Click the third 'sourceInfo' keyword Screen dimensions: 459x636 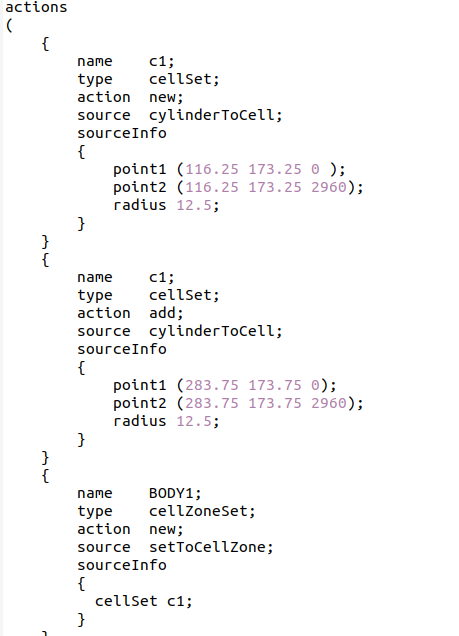click(122, 565)
